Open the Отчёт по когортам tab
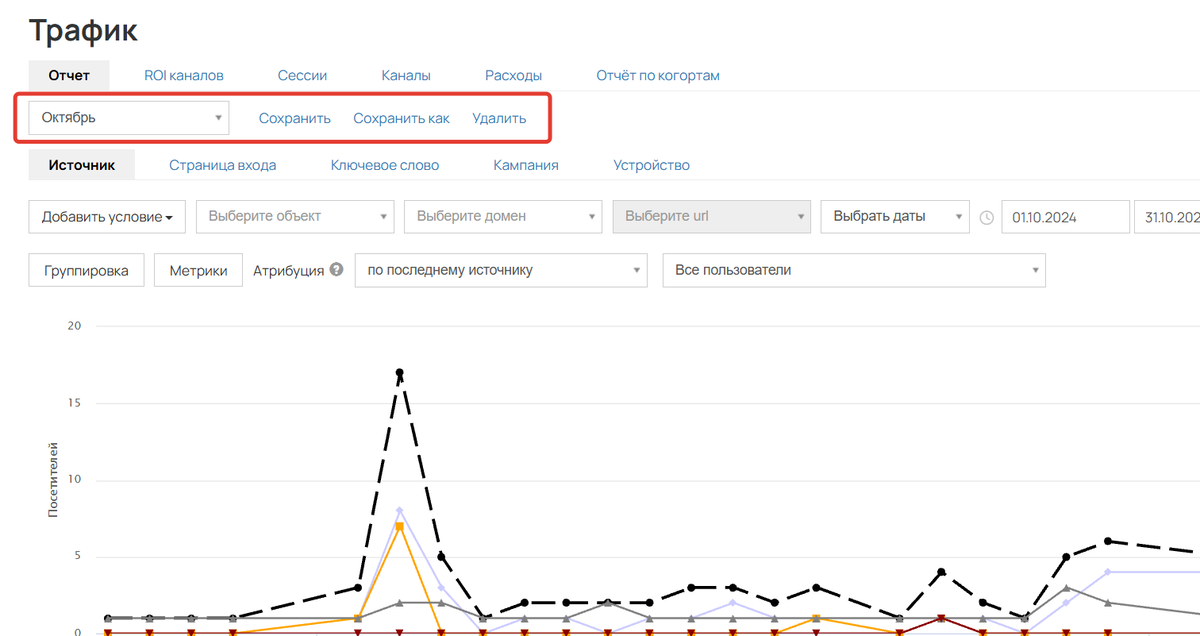 657,76
